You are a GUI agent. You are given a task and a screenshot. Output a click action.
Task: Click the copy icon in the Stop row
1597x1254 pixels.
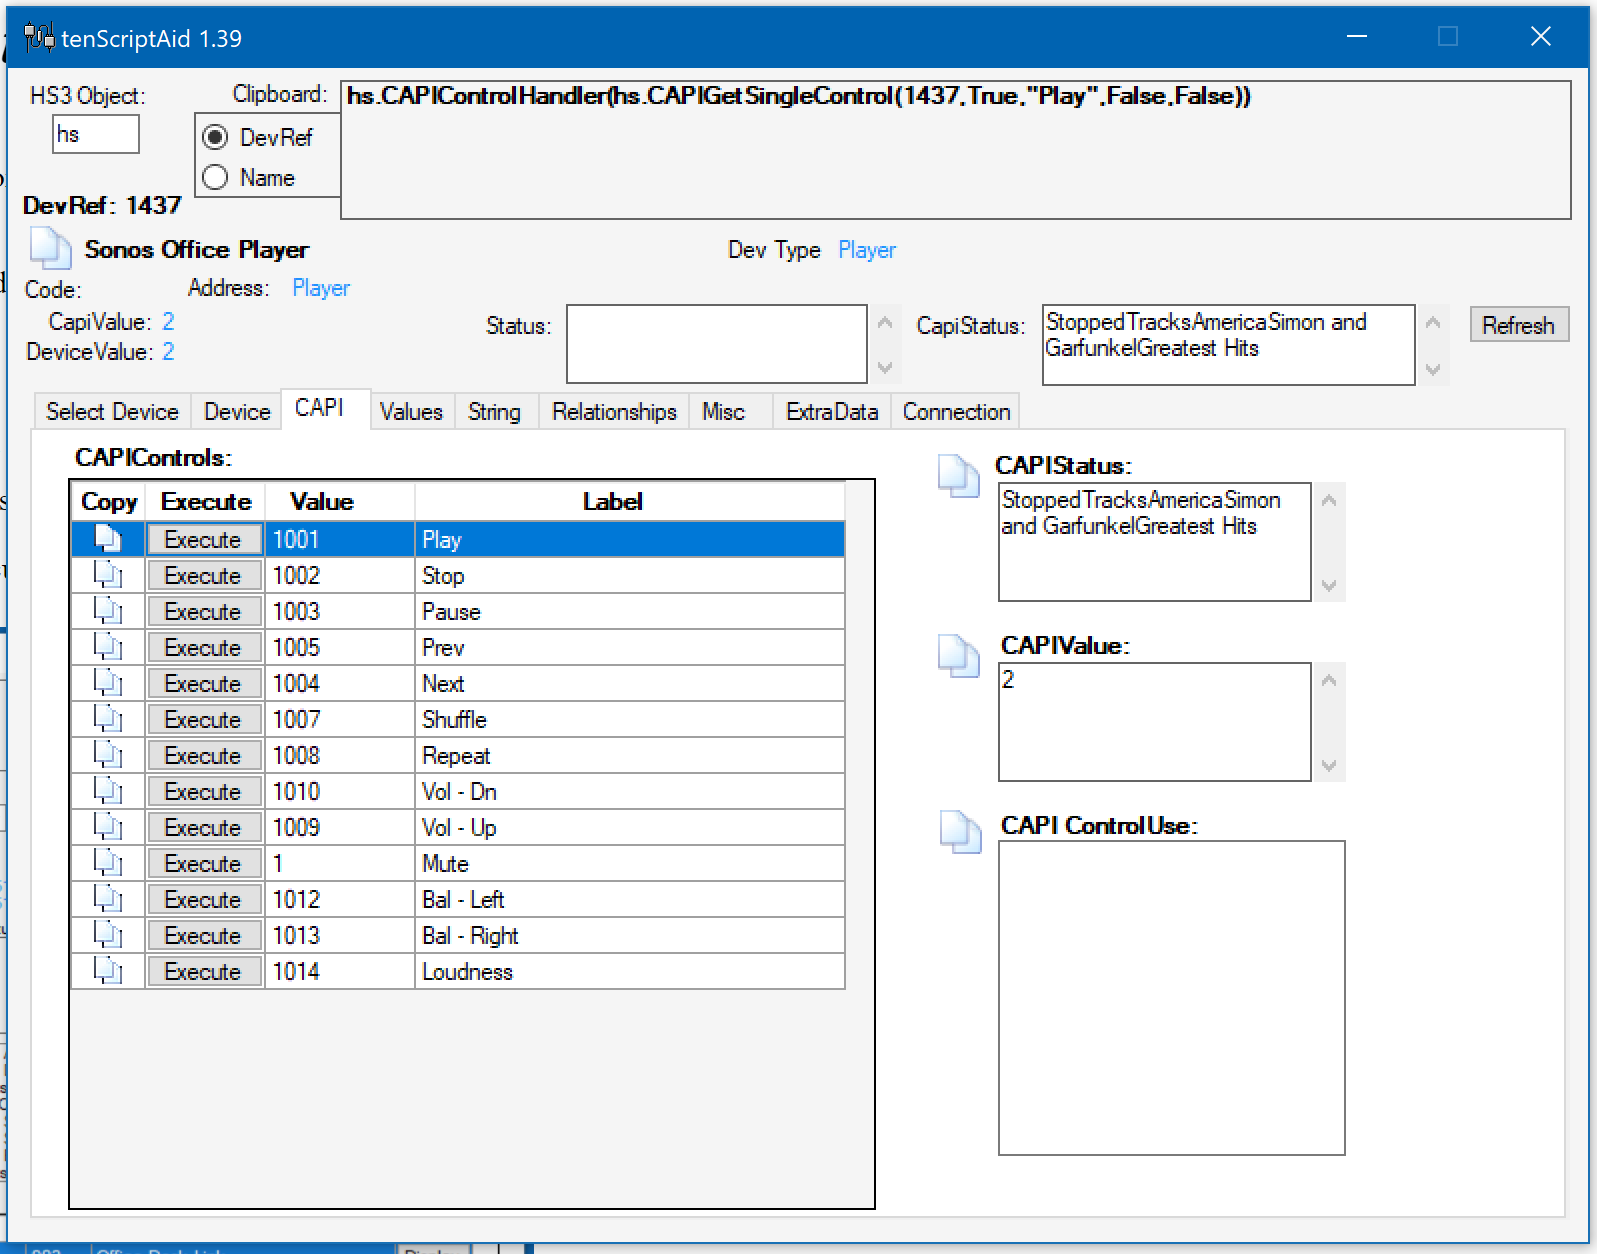coord(108,576)
